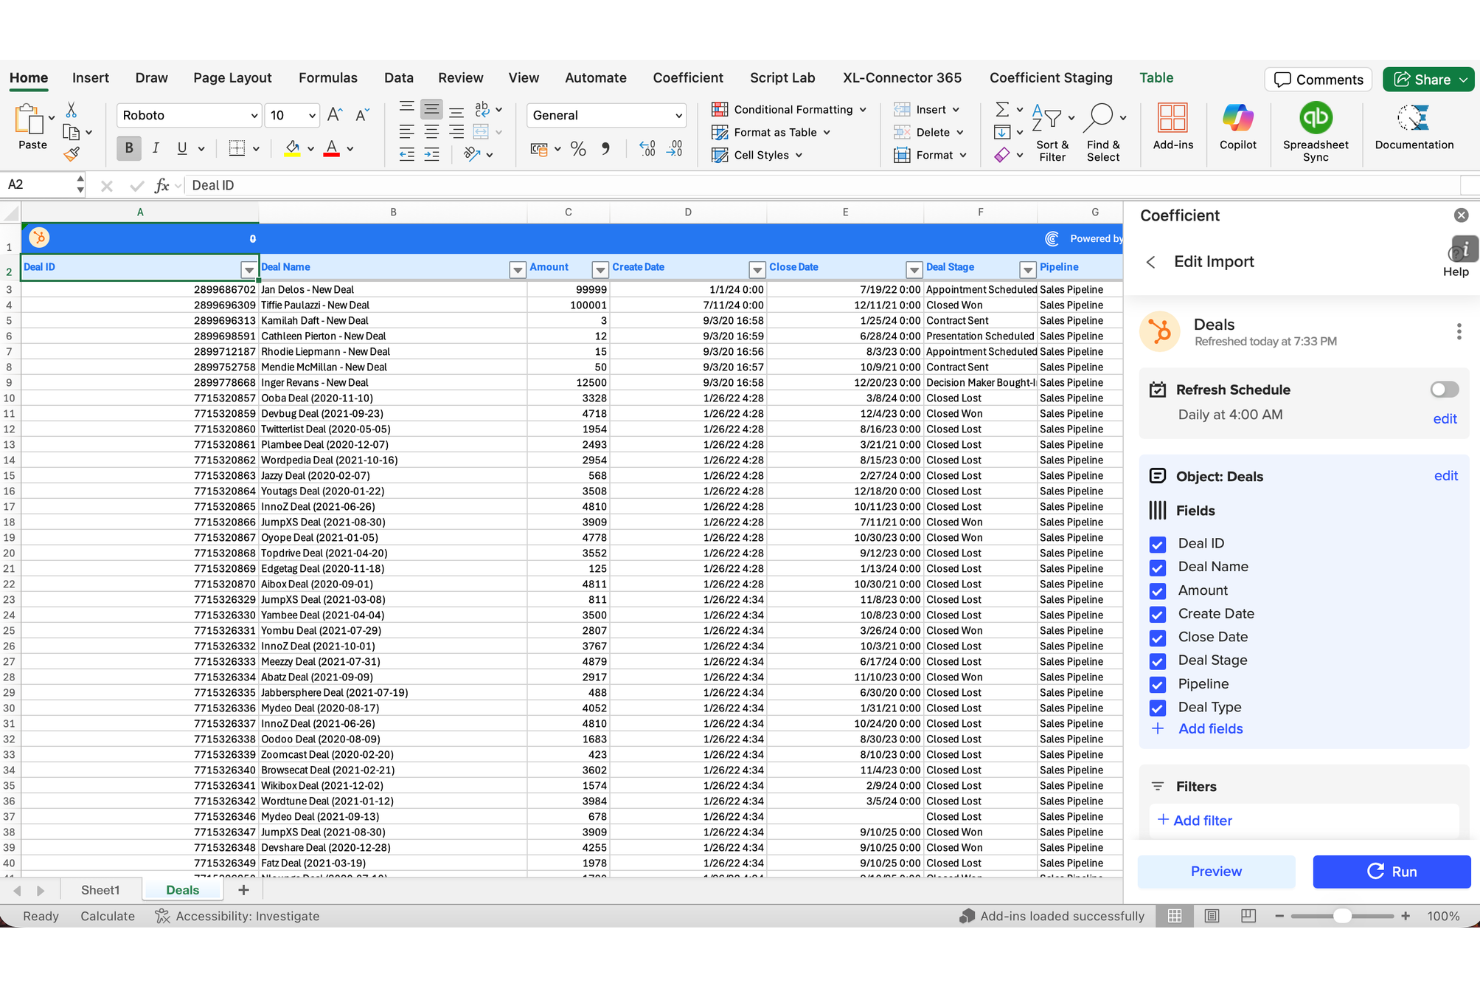Select Format as Table

pyautogui.click(x=770, y=132)
